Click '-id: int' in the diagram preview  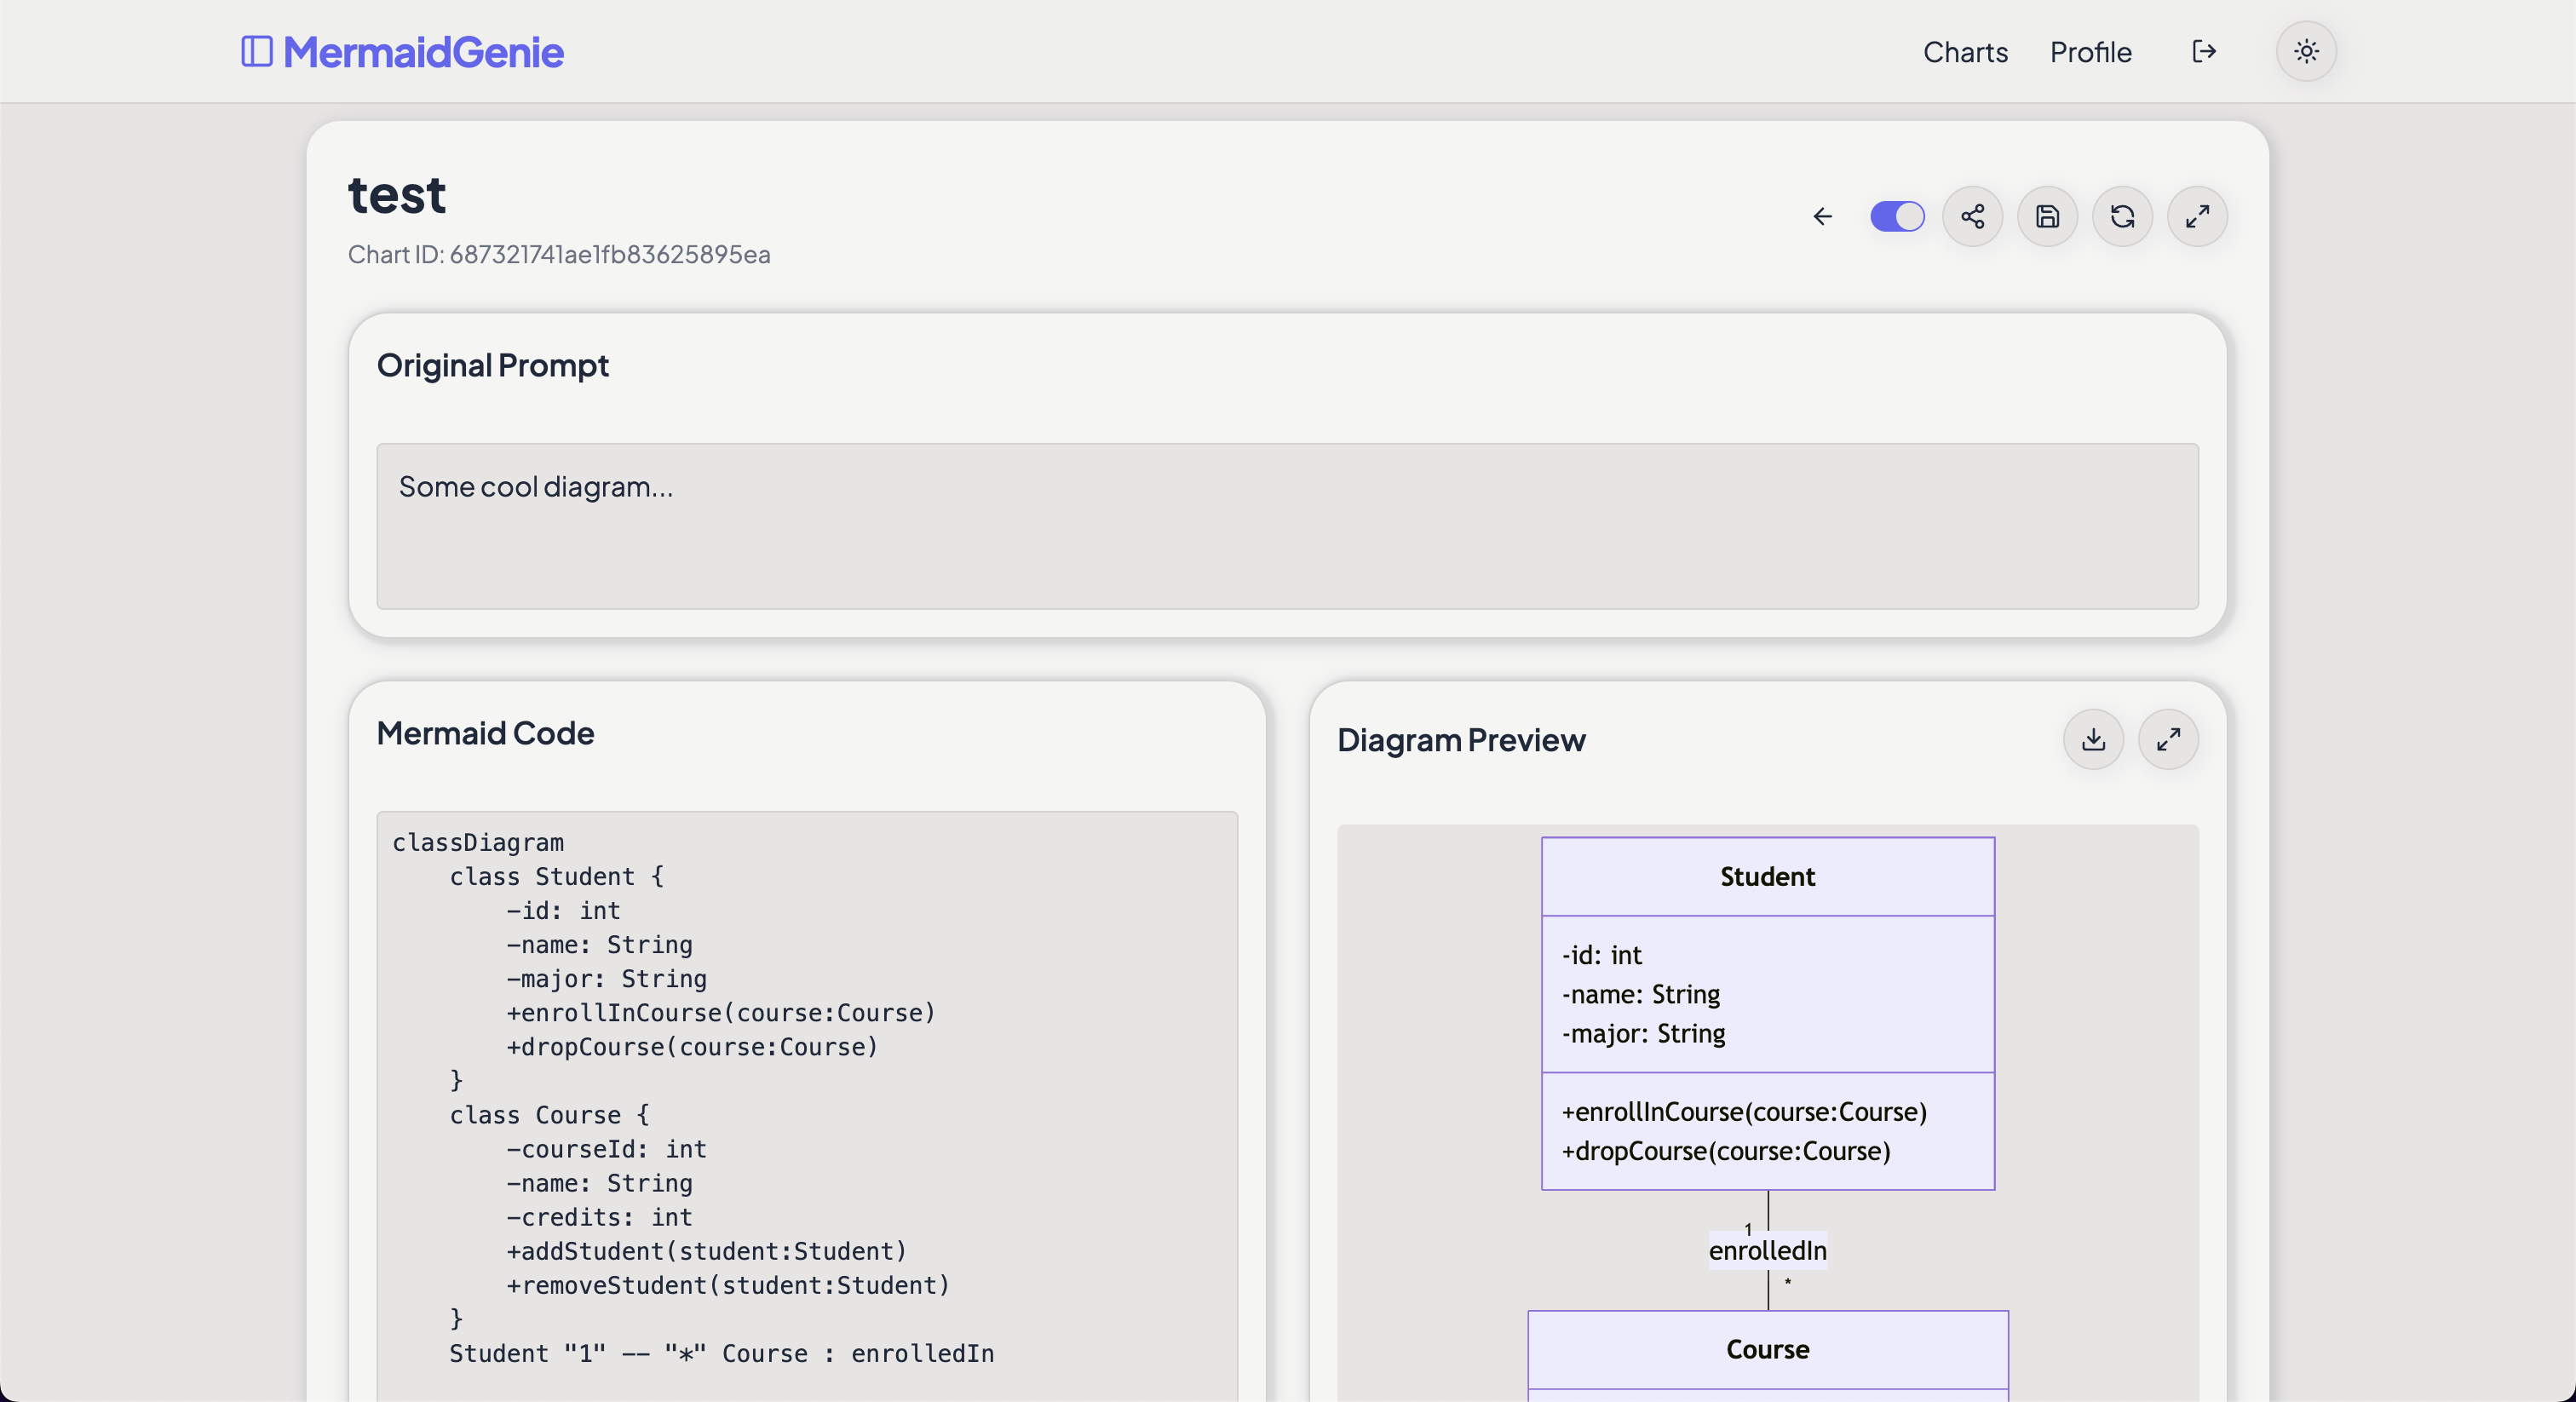click(x=1602, y=955)
